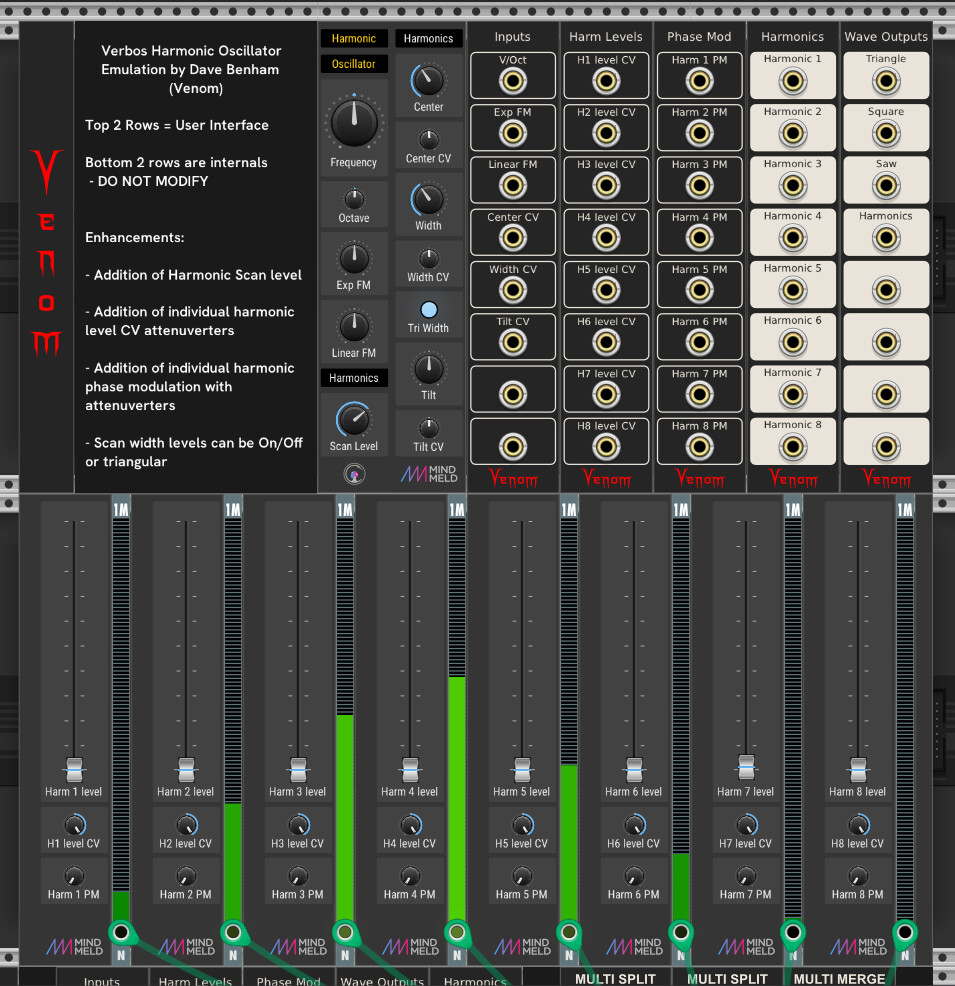Click the Scan Level knob

(x=354, y=419)
